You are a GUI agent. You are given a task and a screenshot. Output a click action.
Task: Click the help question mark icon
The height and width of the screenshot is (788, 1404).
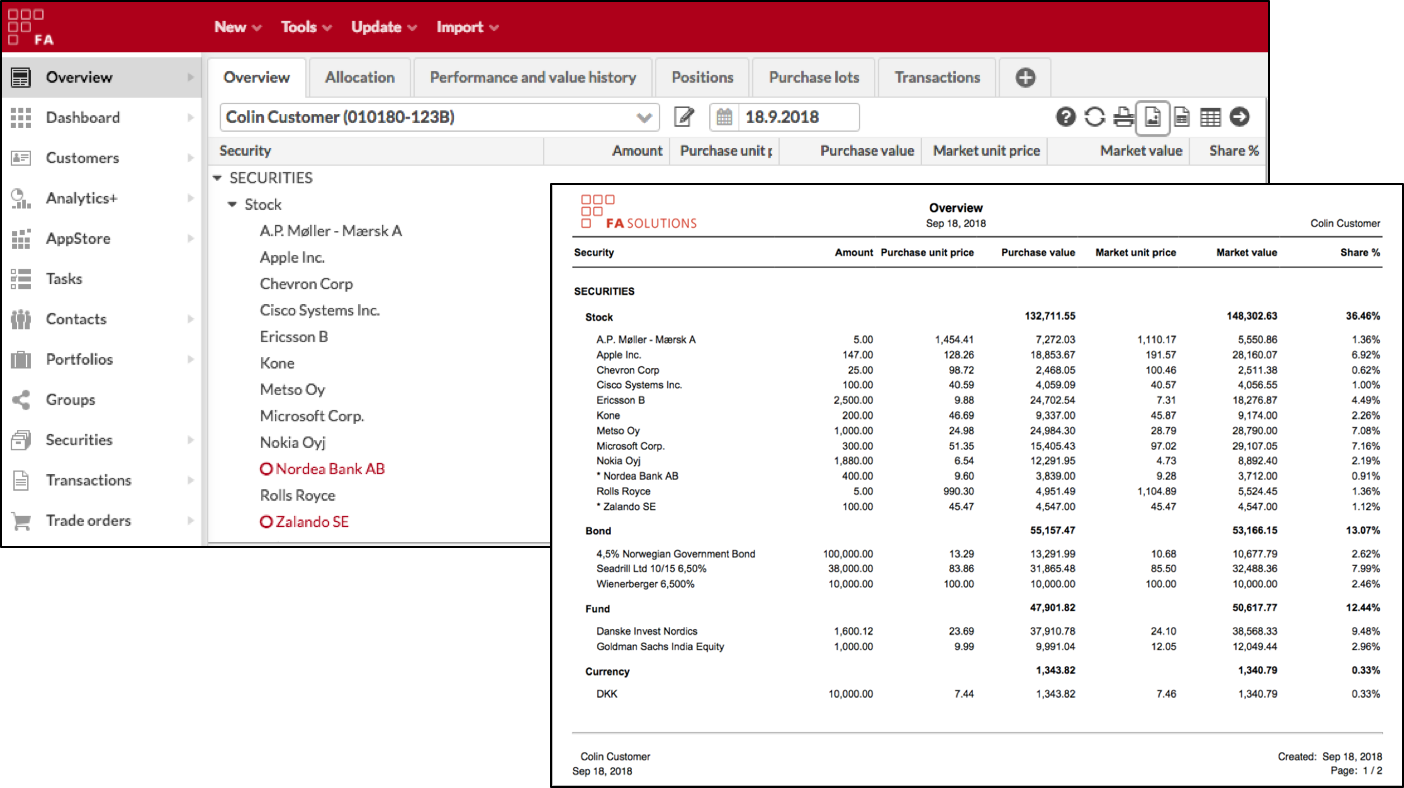pos(1066,117)
